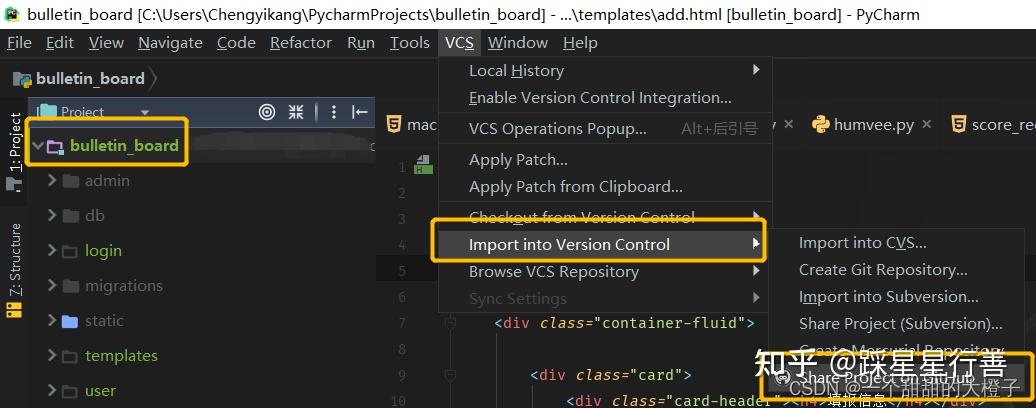Click the 1: Project sidebar tab
The image size is (1036, 408).
(15, 143)
